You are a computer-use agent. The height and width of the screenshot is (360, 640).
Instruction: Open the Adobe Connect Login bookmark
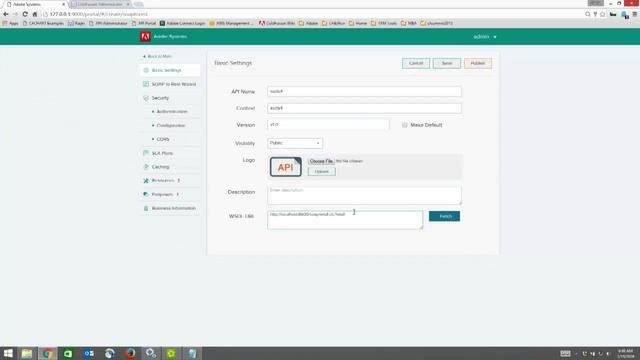coord(182,23)
